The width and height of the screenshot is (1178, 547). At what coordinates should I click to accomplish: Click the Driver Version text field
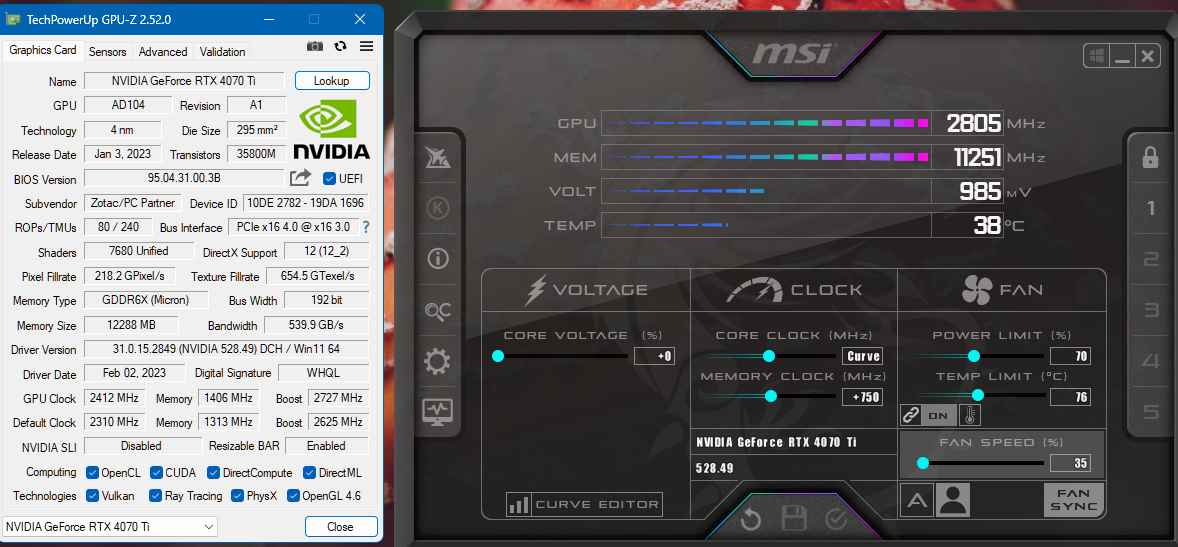point(225,349)
